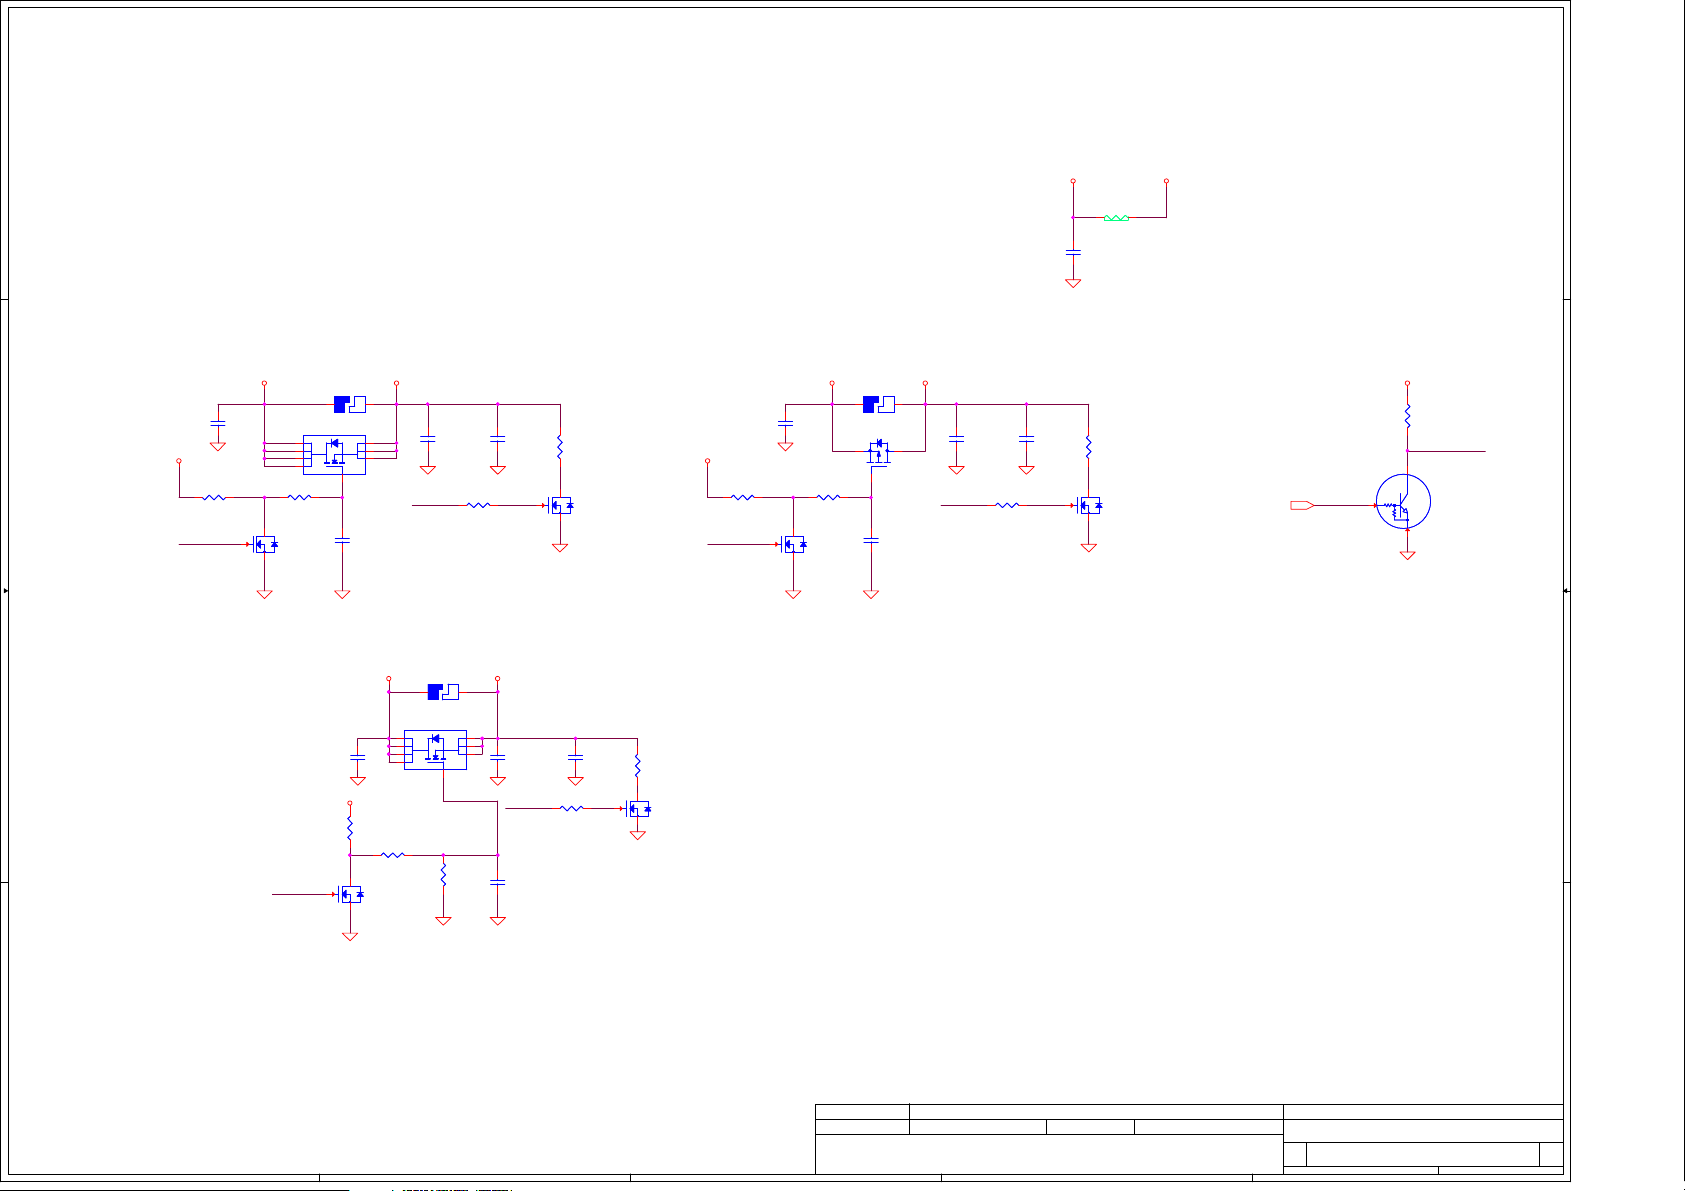Select the leftmost capacitor of the bottom circuit

(x=358, y=758)
